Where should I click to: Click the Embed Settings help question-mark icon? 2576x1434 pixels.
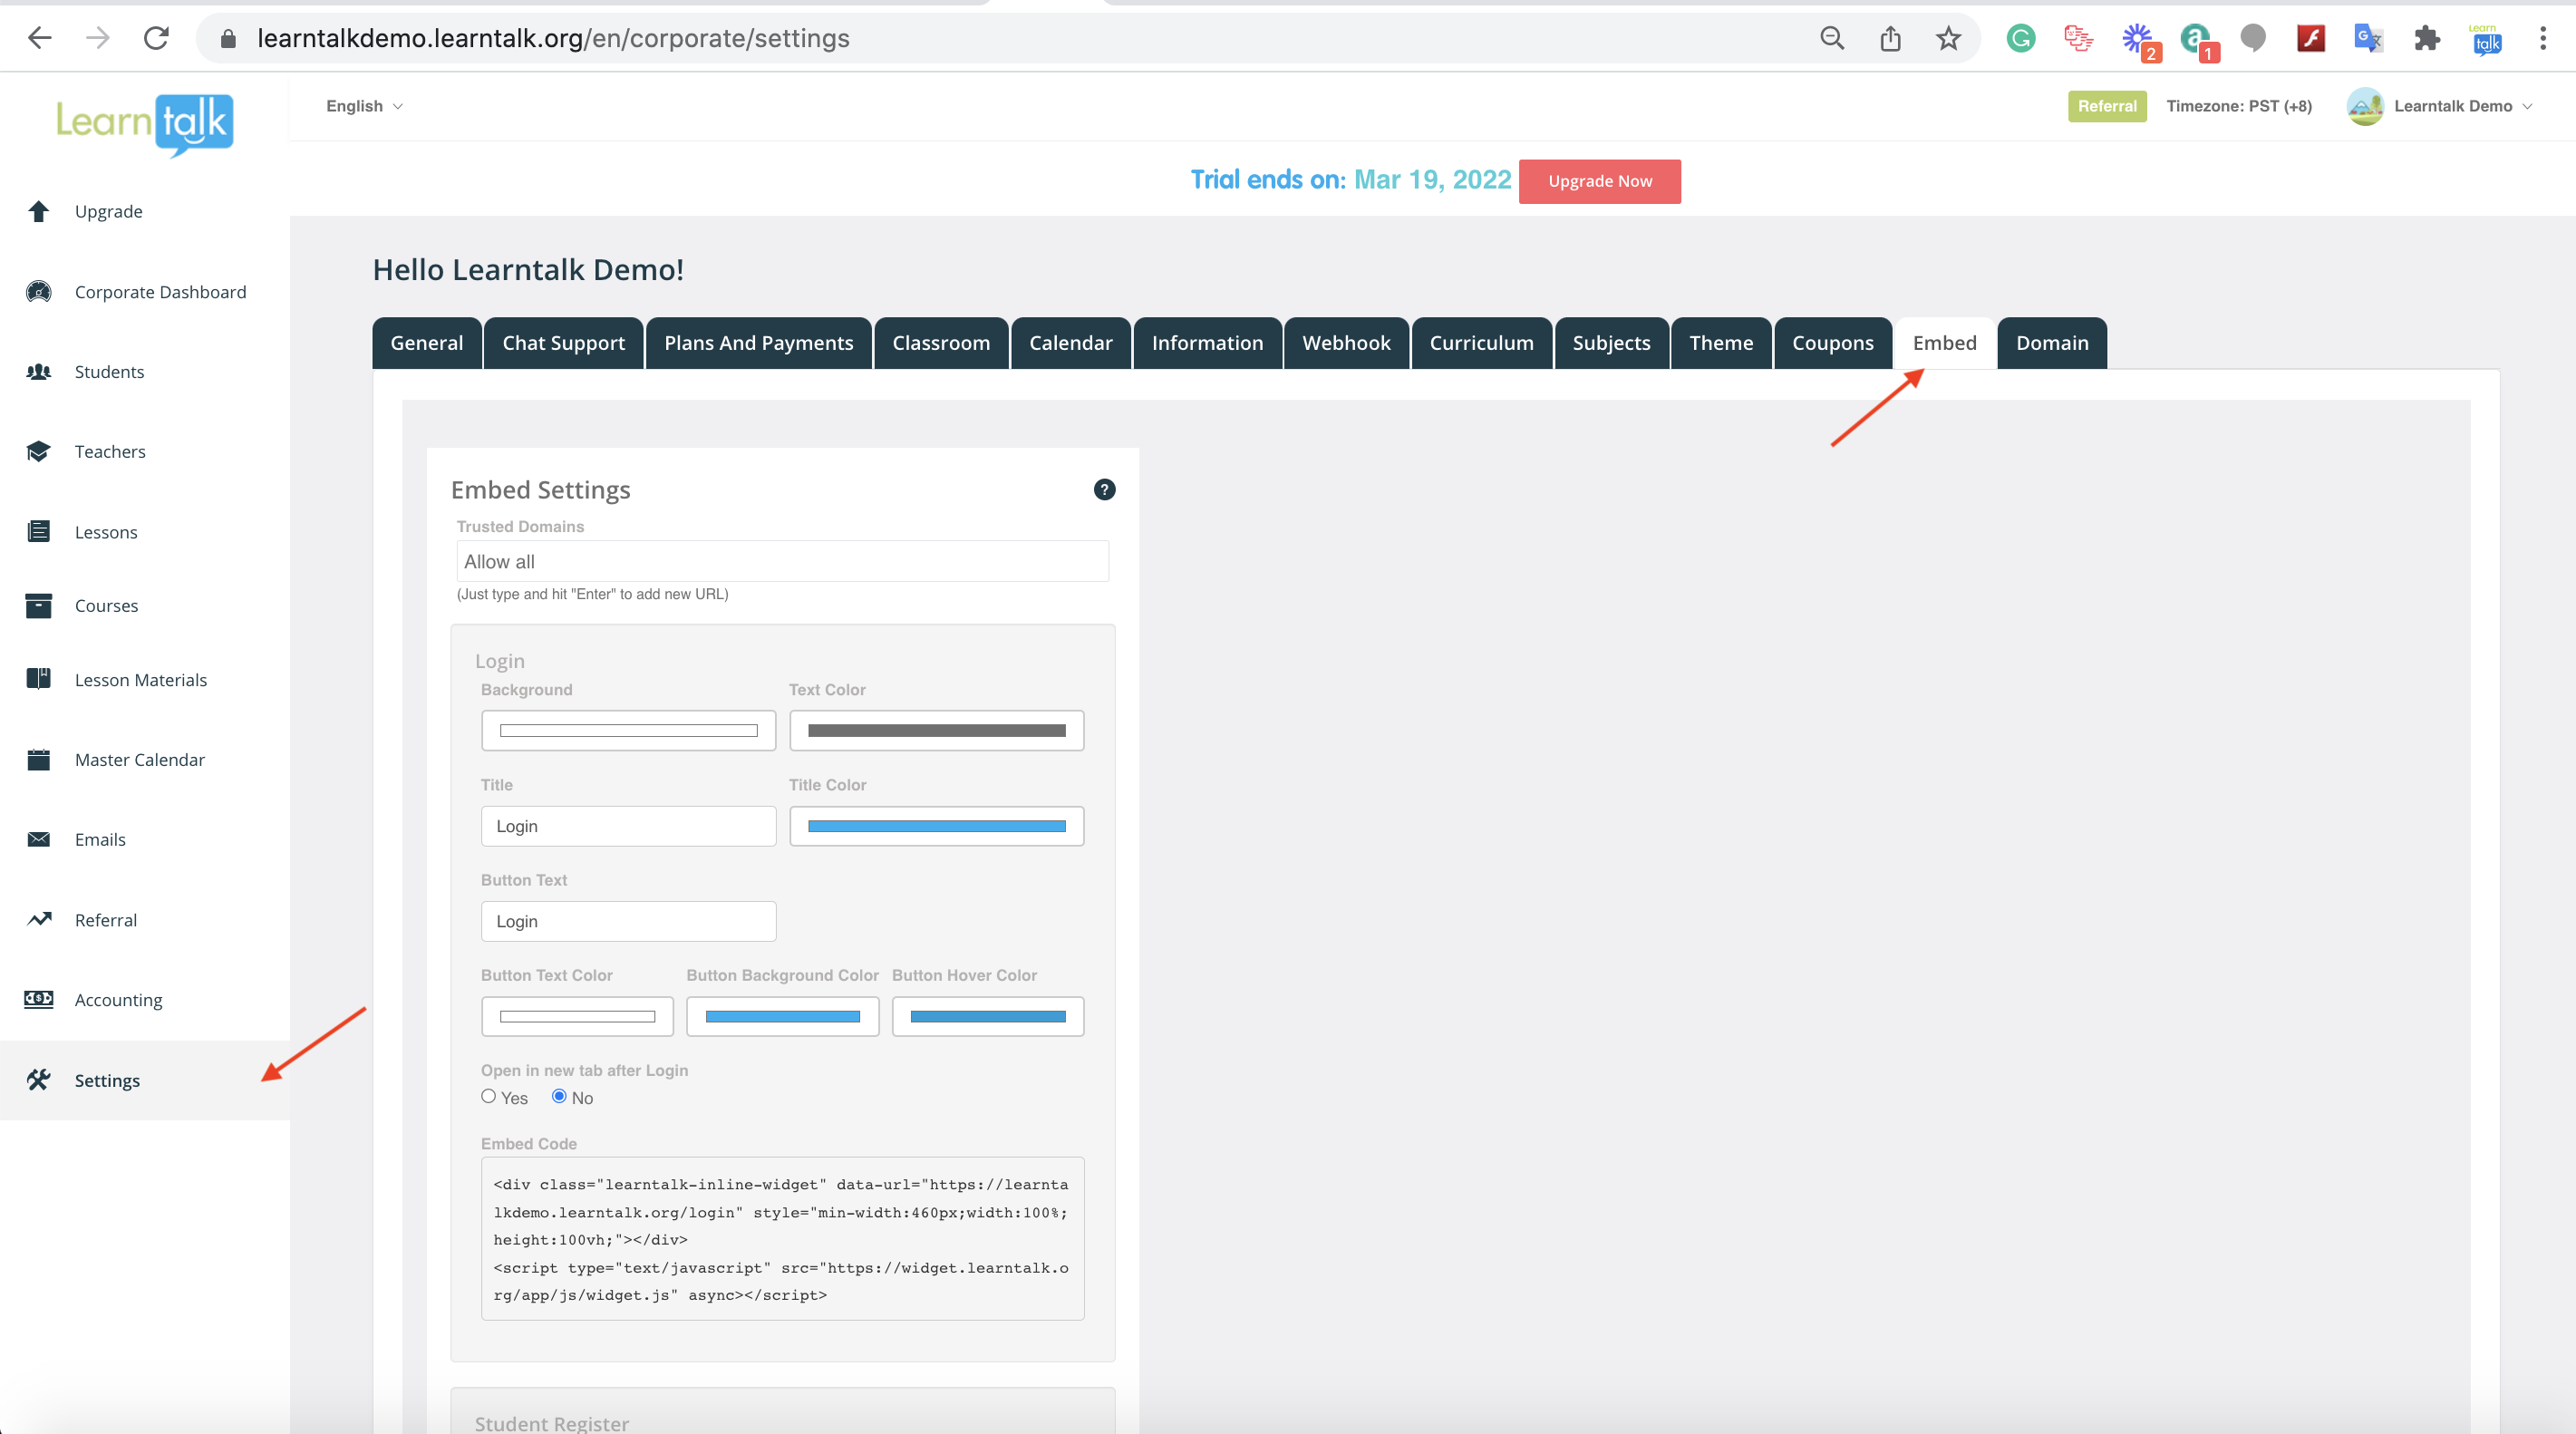tap(1104, 489)
